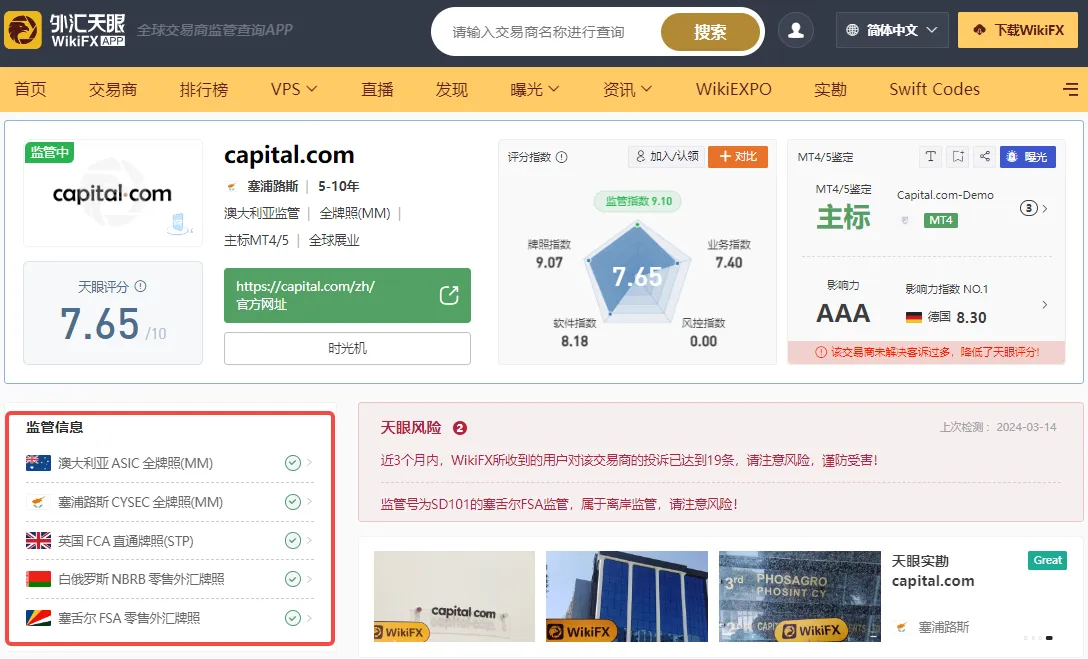1088x659 pixels.
Task: Open the blue building survey photo
Action: (627, 597)
